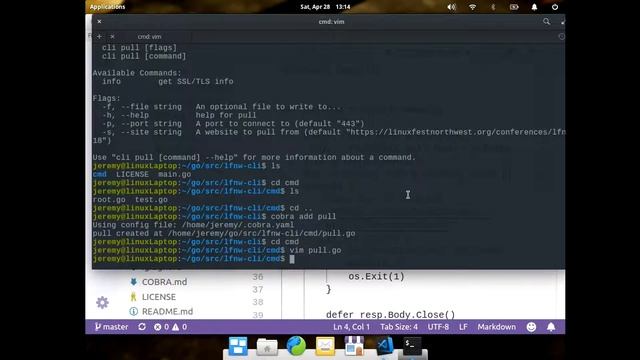This screenshot has height=360, width=640.
Task: Change the Markdown language mode
Action: point(496,327)
